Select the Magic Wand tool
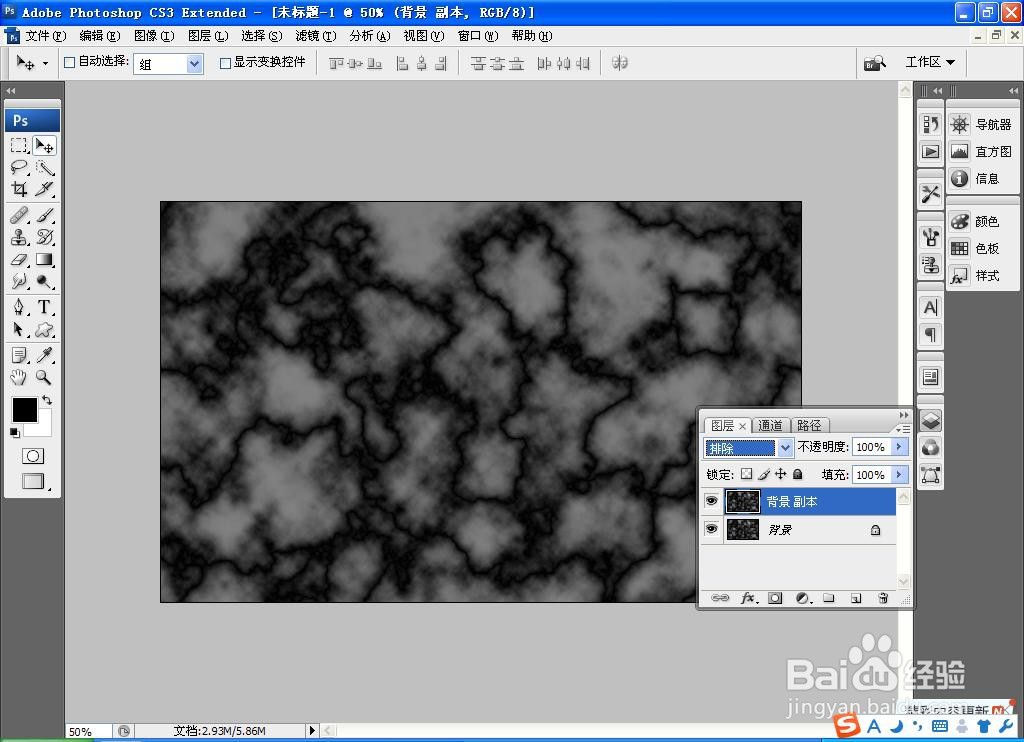This screenshot has height=742, width=1024. click(x=44, y=167)
